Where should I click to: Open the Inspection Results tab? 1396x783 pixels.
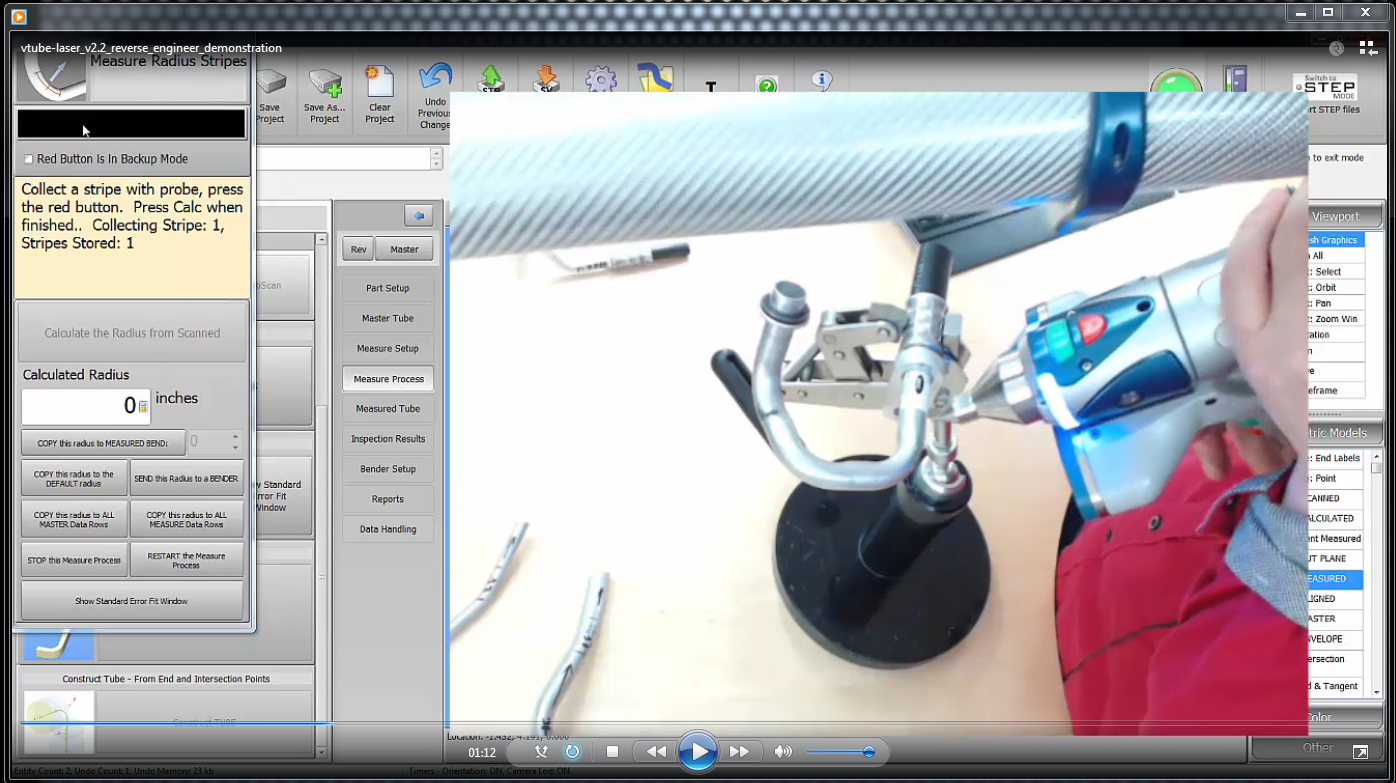point(388,439)
